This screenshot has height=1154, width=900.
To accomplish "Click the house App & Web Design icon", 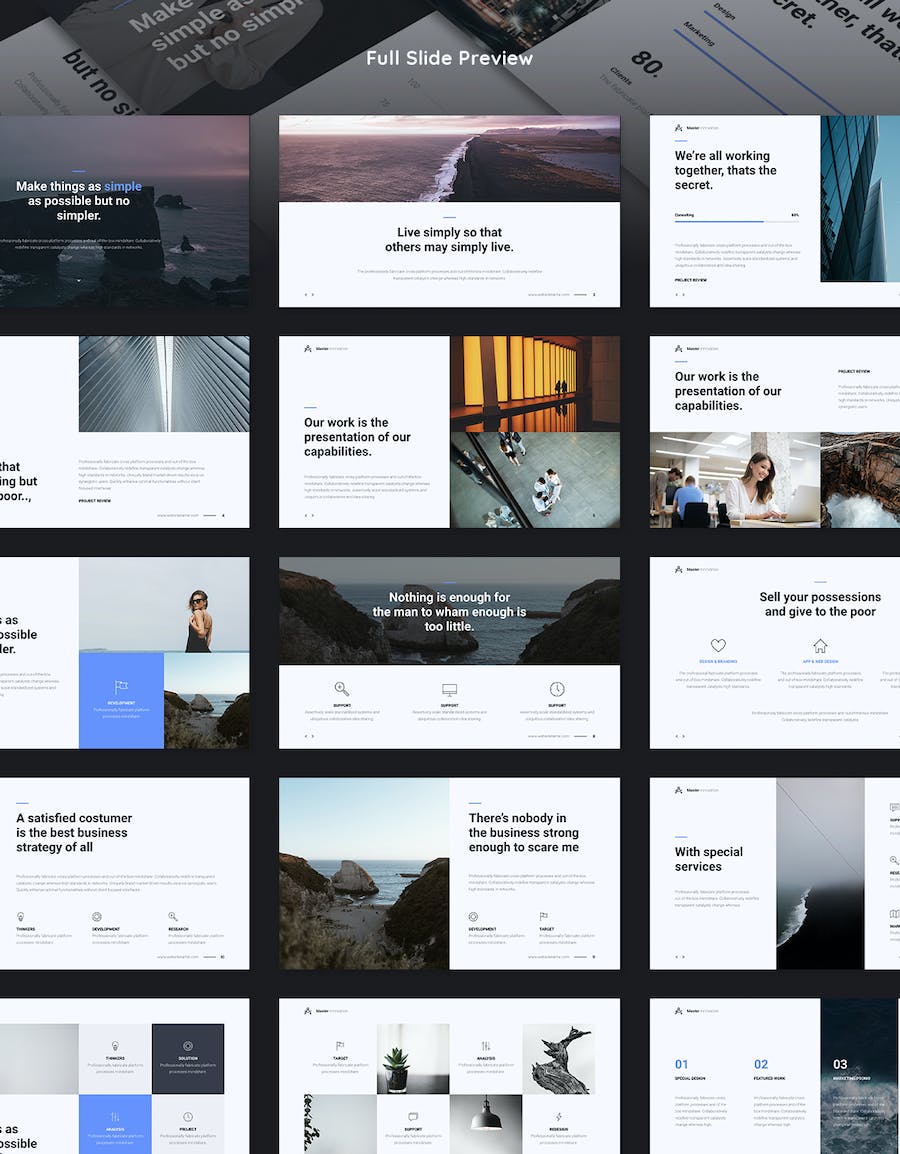I will pyautogui.click(x=820, y=646).
